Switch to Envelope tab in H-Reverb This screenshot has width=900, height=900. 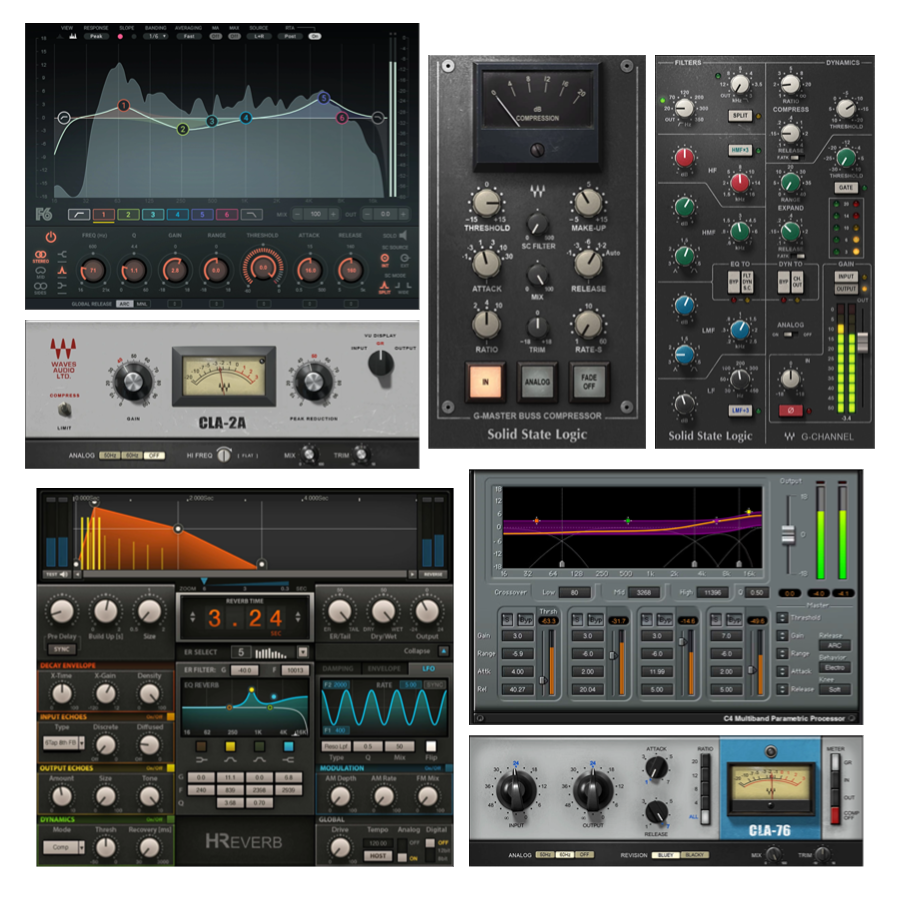coord(383,669)
